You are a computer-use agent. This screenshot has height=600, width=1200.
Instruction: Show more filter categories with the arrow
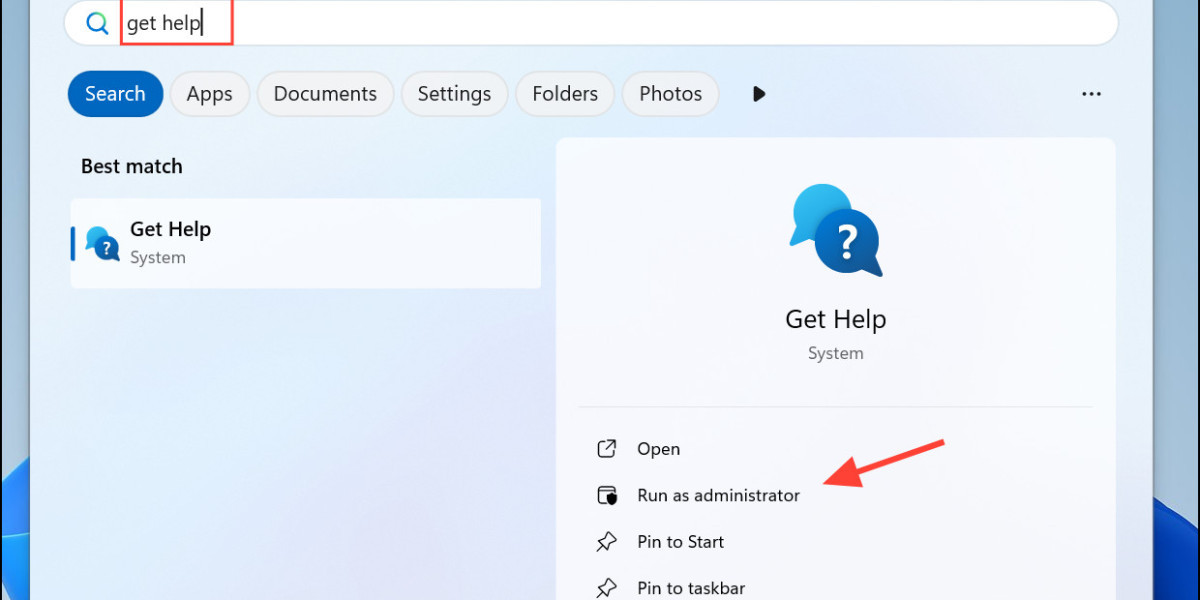(x=759, y=94)
